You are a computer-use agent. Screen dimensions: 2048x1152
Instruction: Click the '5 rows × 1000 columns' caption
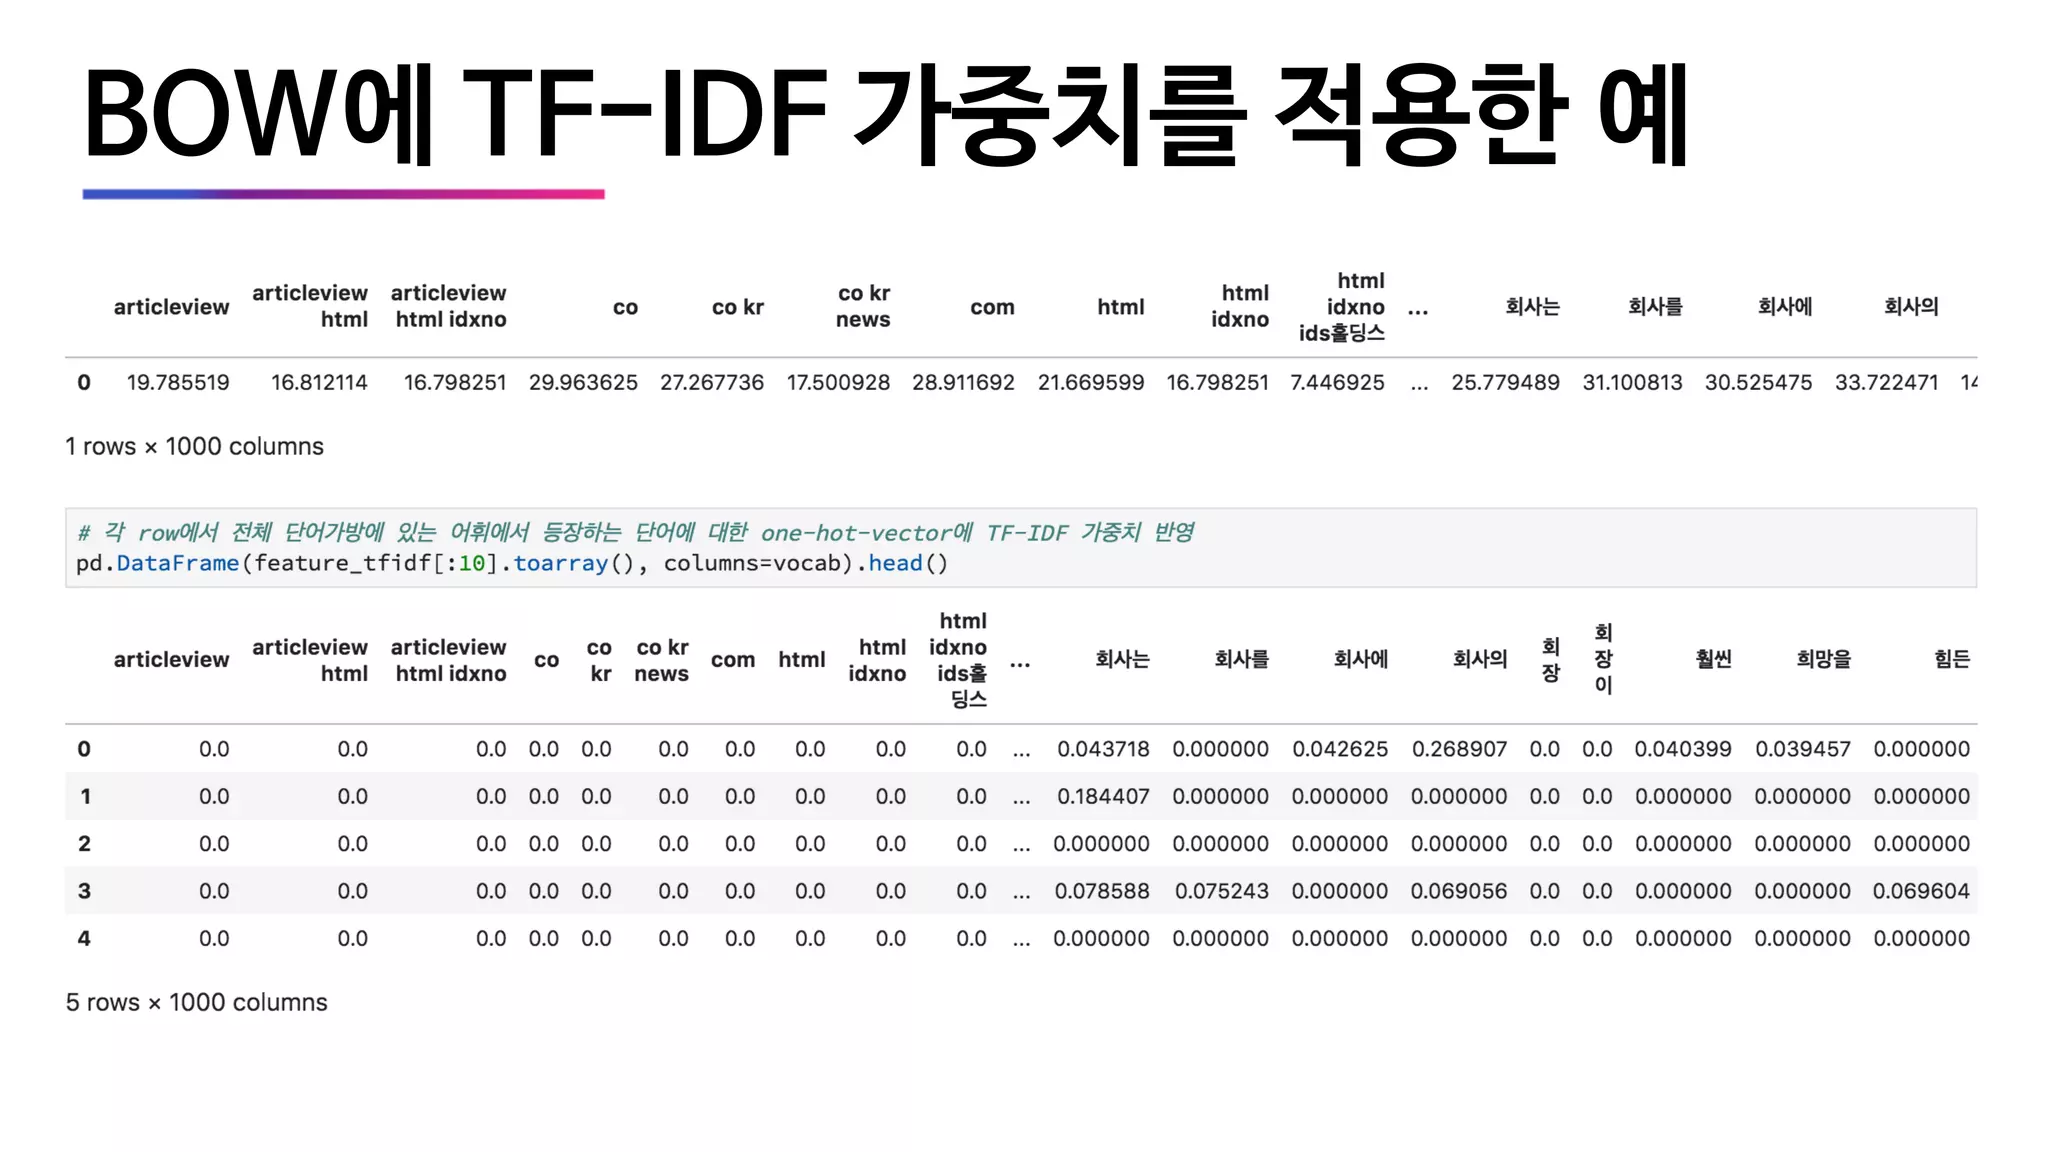click(x=197, y=1003)
